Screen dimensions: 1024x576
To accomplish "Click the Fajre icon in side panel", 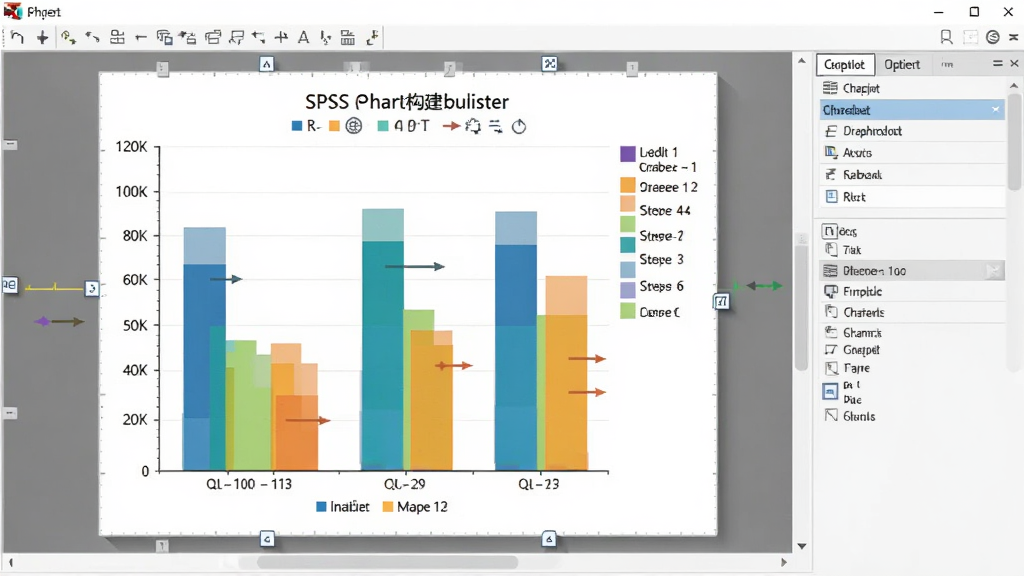I will (x=831, y=368).
